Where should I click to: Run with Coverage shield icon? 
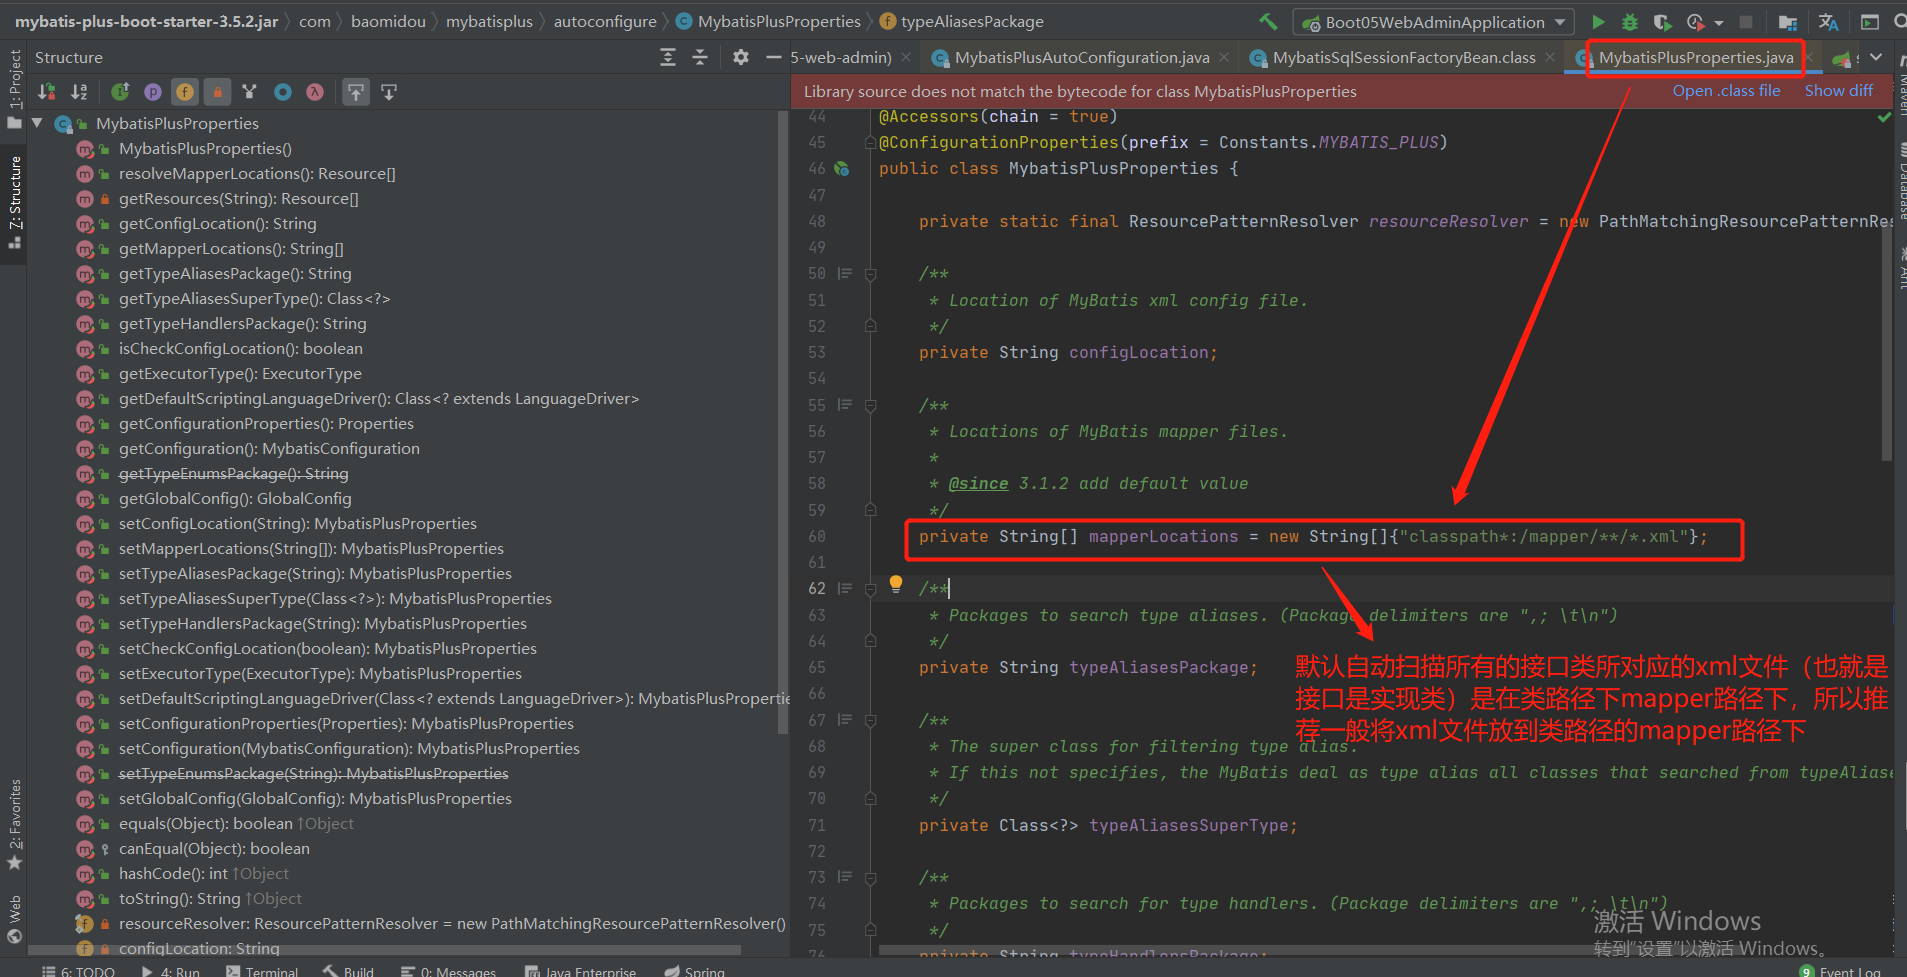(x=1662, y=22)
